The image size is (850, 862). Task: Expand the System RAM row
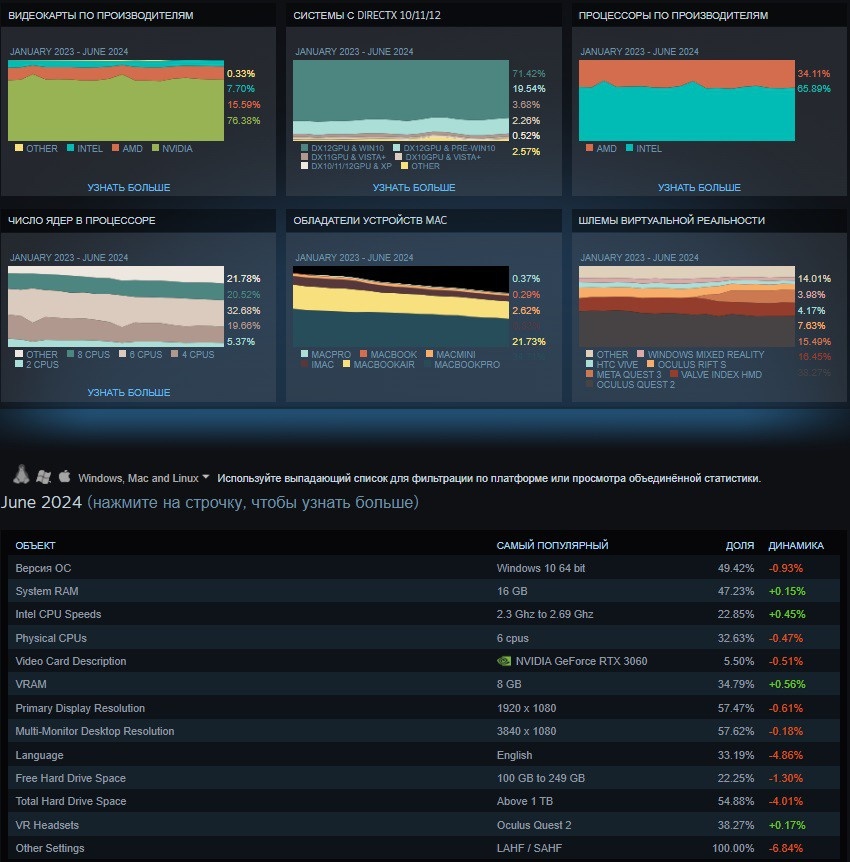(424, 591)
